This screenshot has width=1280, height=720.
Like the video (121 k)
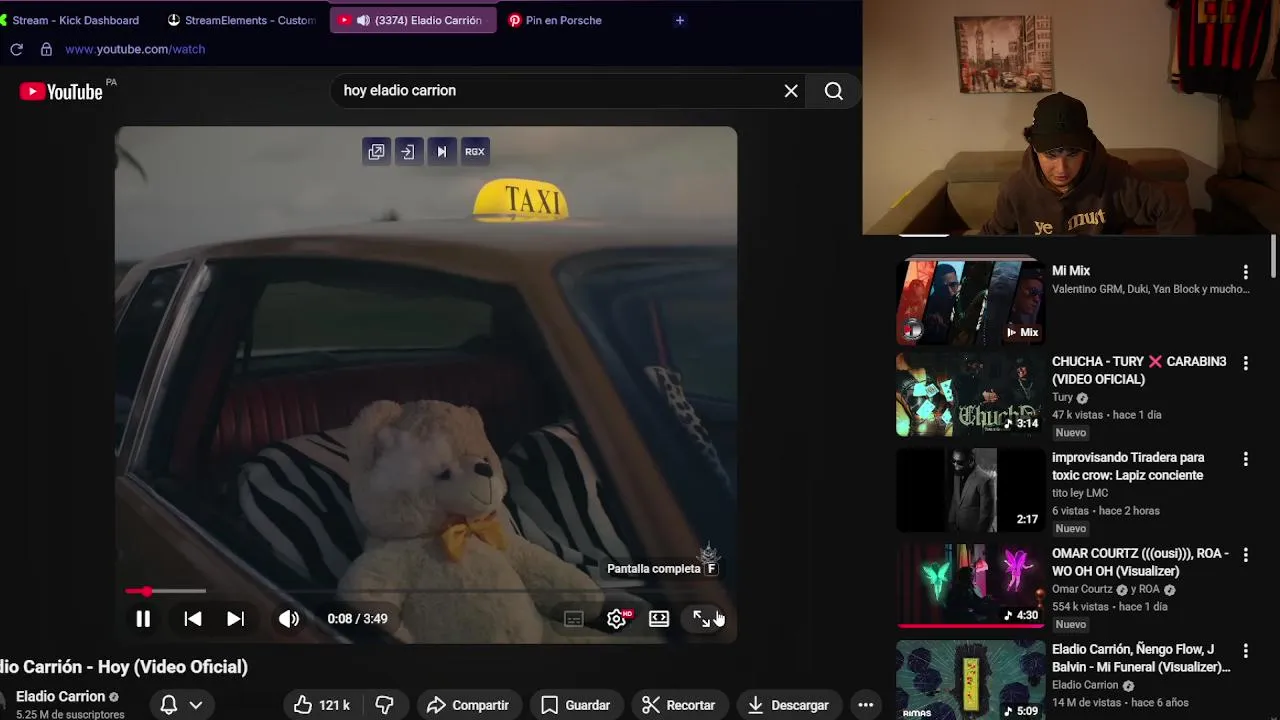pos(322,705)
